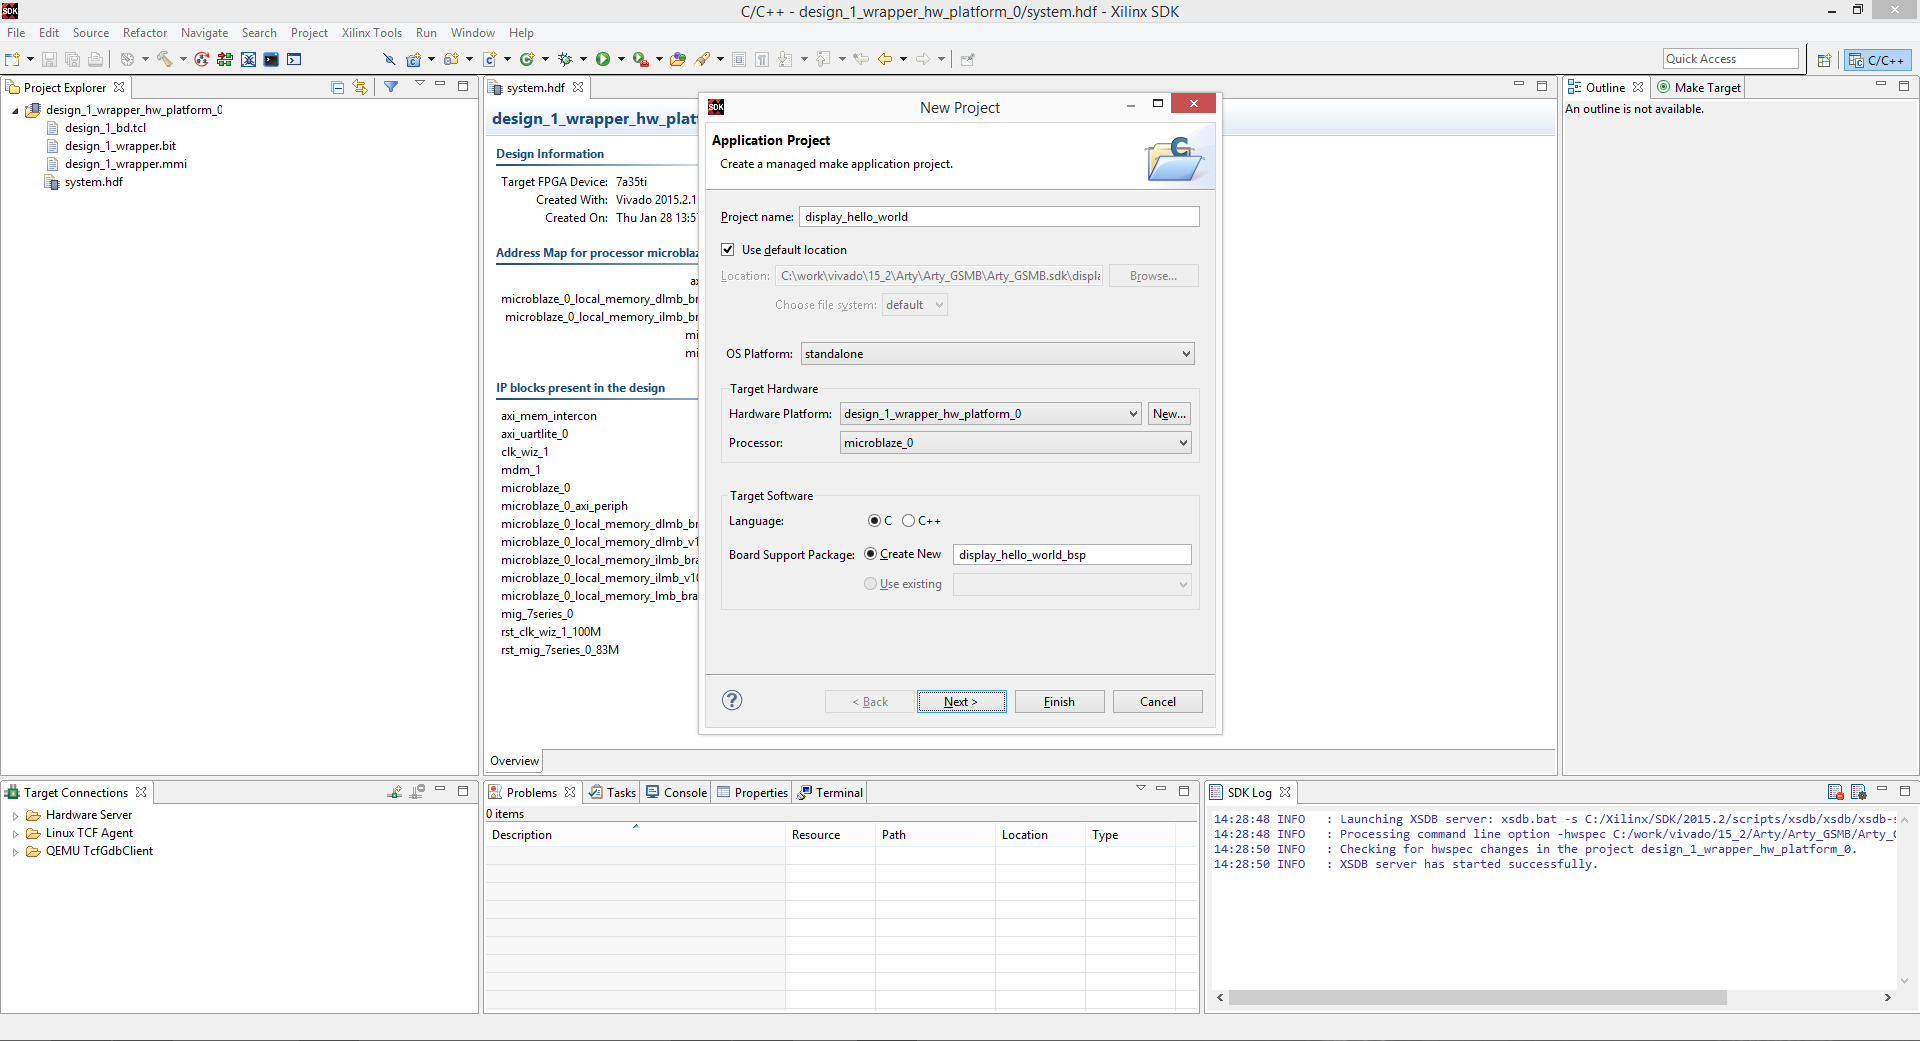Click the Clear log icon in SDK Log
This screenshot has width=1920, height=1041.
(1836, 792)
